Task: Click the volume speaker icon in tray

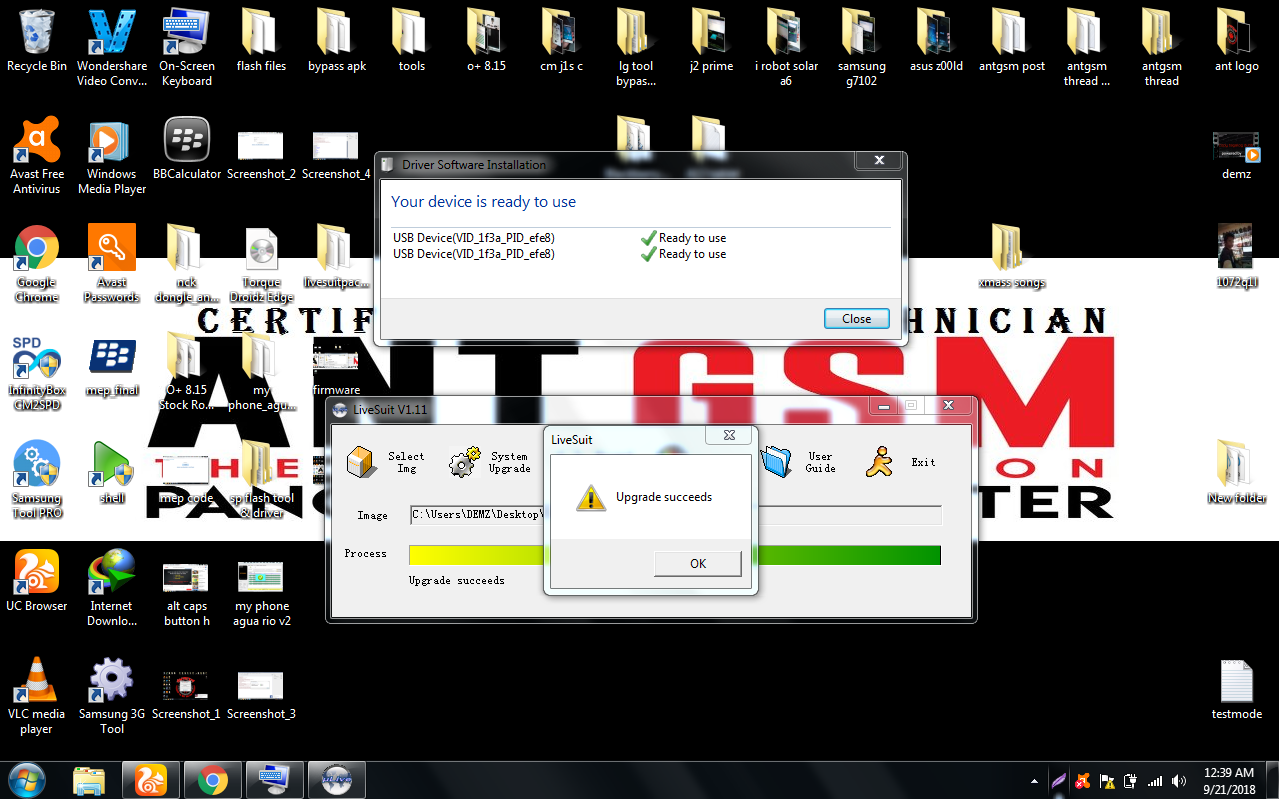Action: pyautogui.click(x=1178, y=781)
